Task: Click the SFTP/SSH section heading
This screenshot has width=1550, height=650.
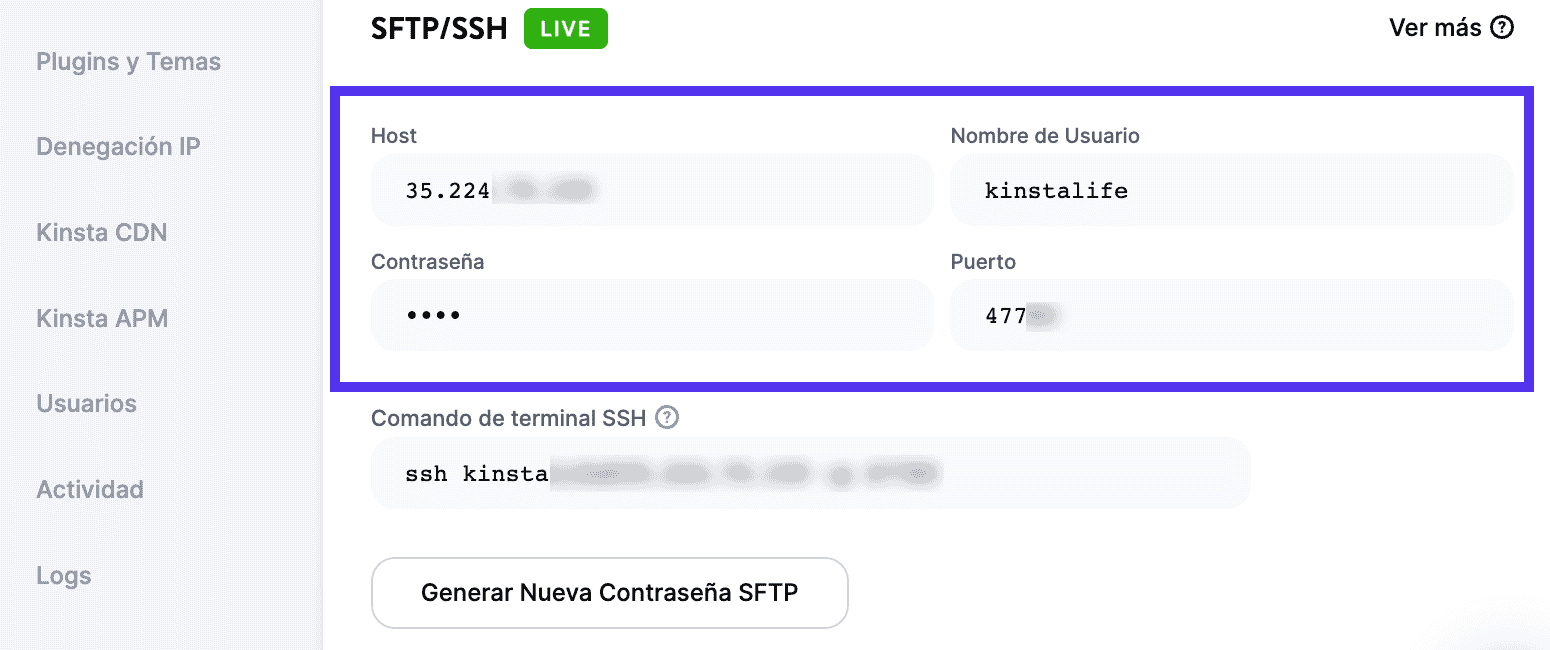Action: point(438,29)
